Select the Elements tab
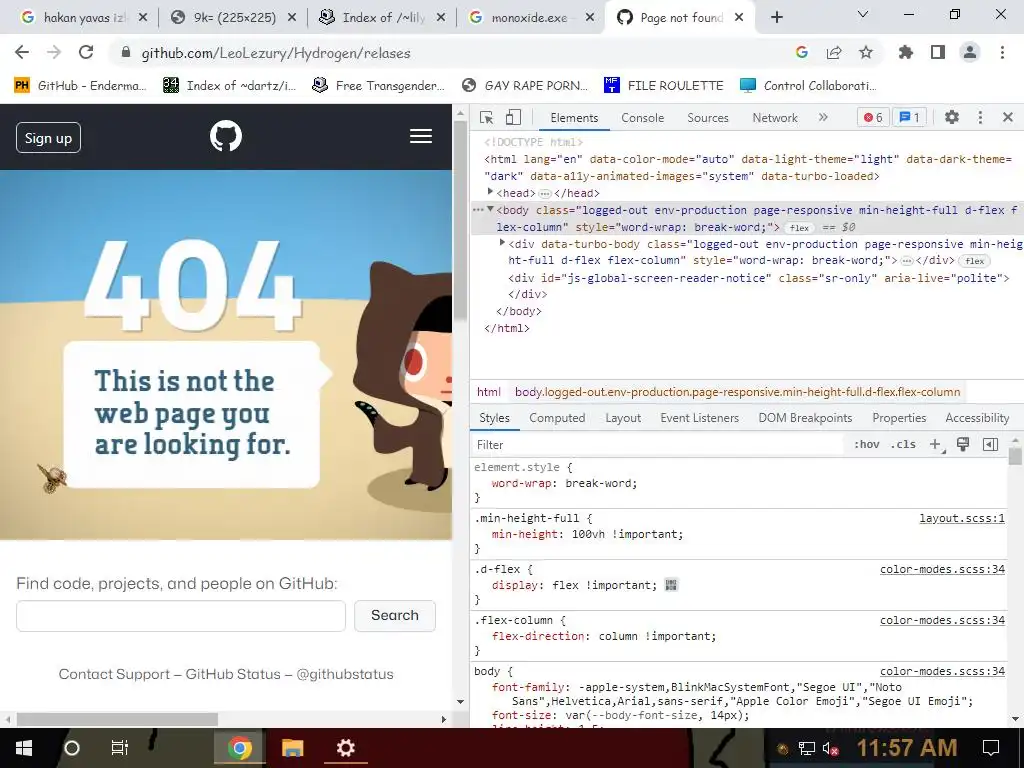This screenshot has height=768, width=1024. [x=574, y=118]
